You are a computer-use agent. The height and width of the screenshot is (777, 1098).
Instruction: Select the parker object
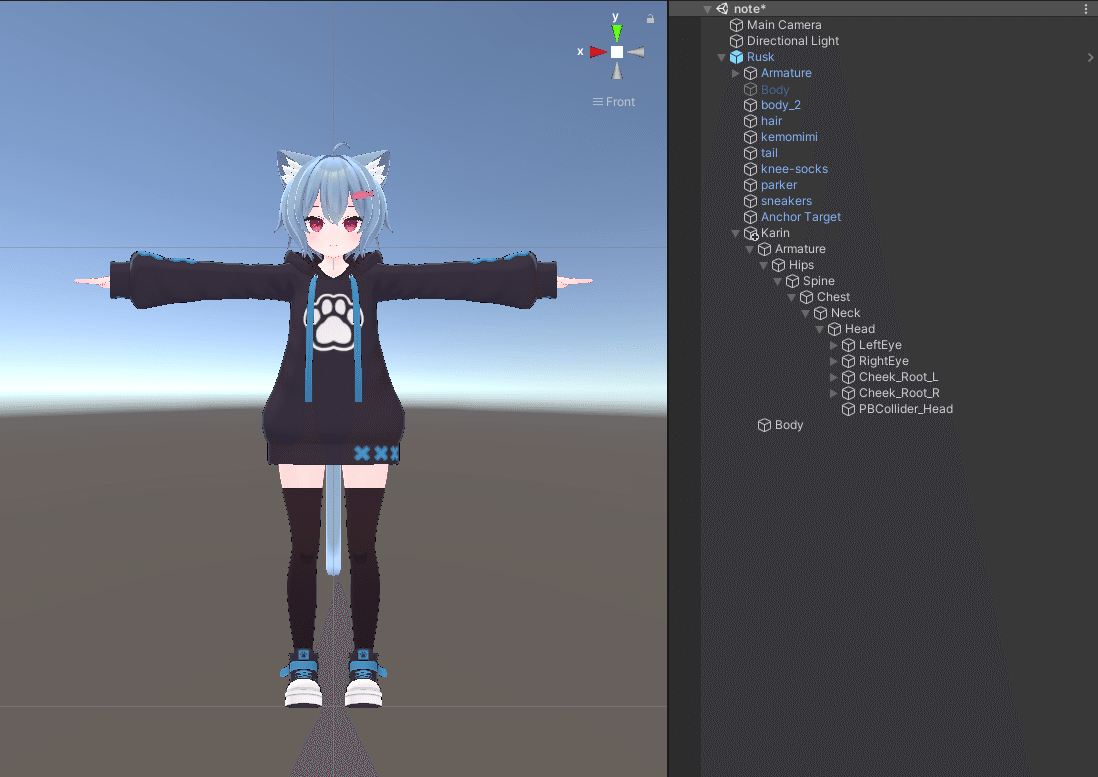tap(779, 185)
